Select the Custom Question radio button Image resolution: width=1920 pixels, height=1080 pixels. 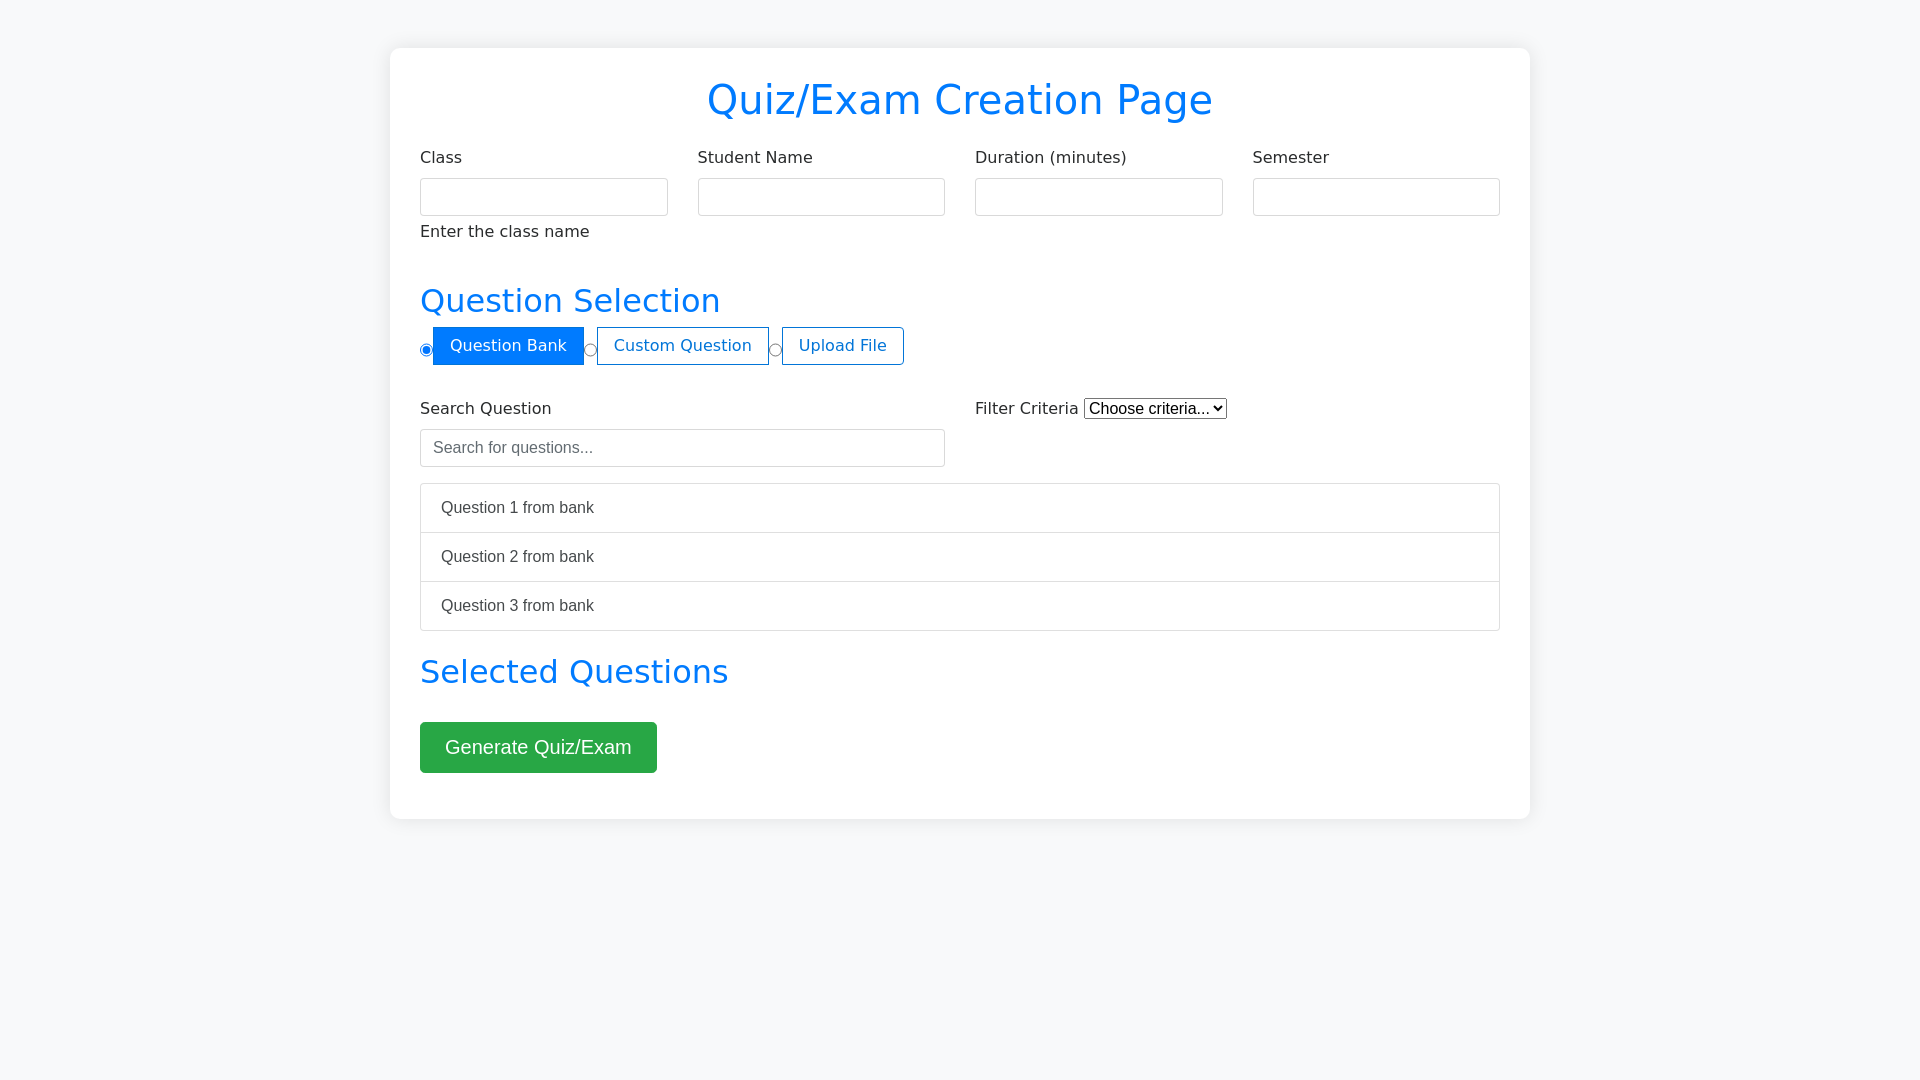590,350
